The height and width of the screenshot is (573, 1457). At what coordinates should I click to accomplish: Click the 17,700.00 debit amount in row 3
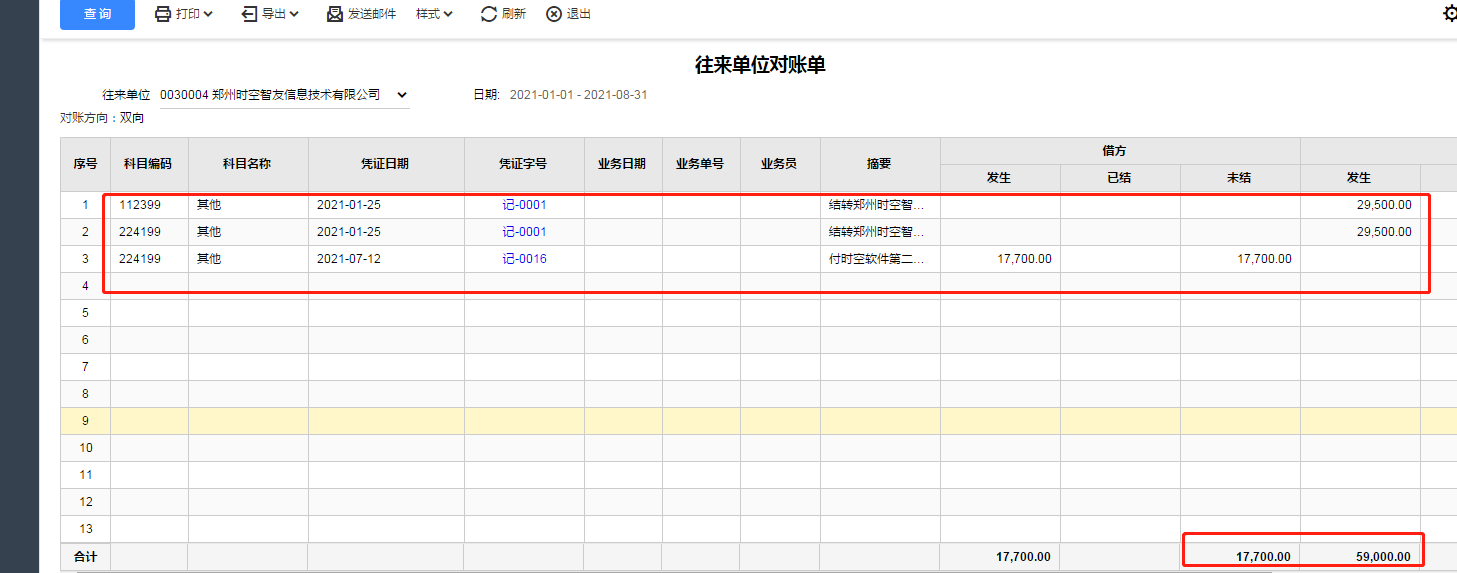1024,258
